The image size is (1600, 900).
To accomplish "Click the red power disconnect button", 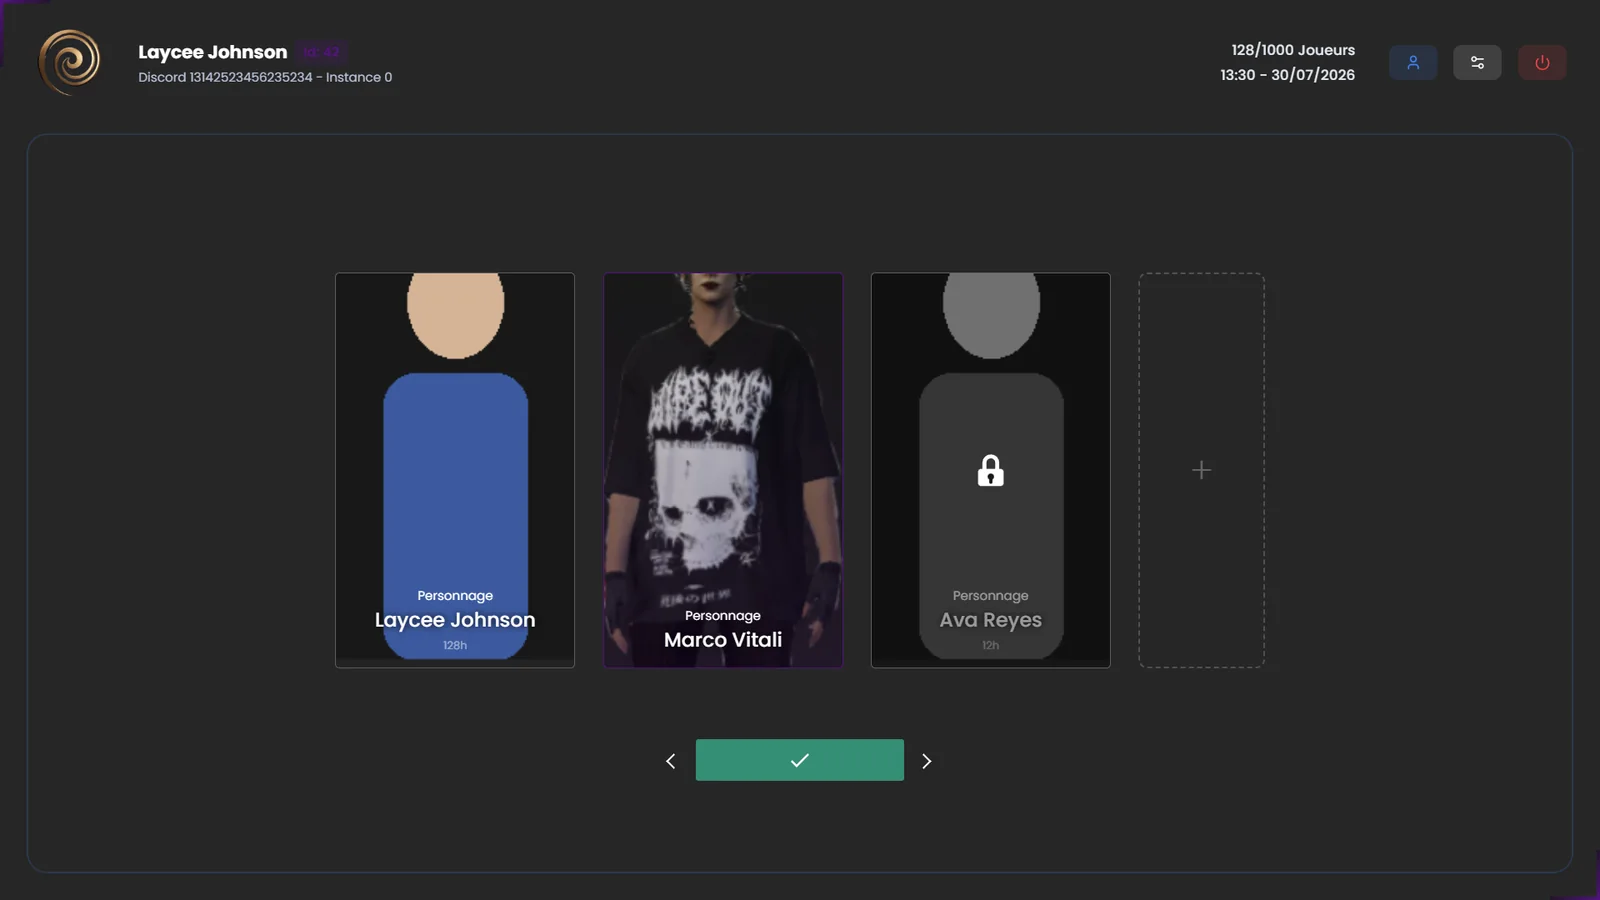I will click(1542, 62).
